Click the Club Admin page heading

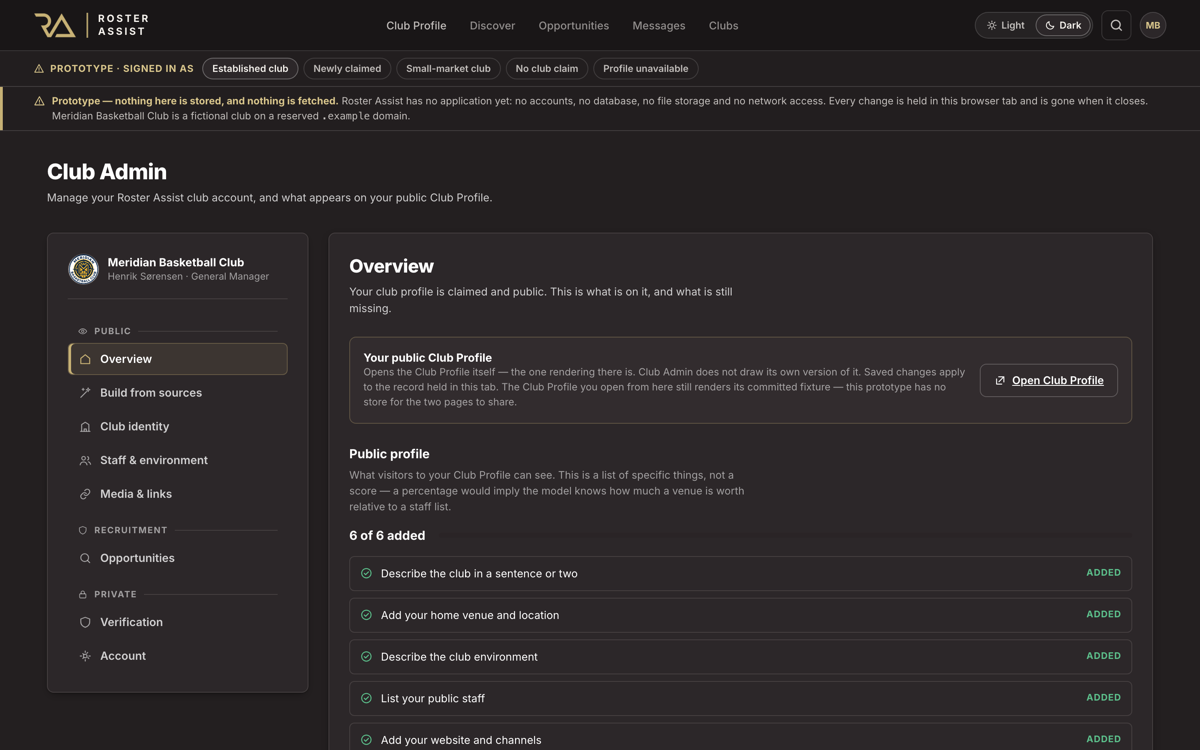107,172
